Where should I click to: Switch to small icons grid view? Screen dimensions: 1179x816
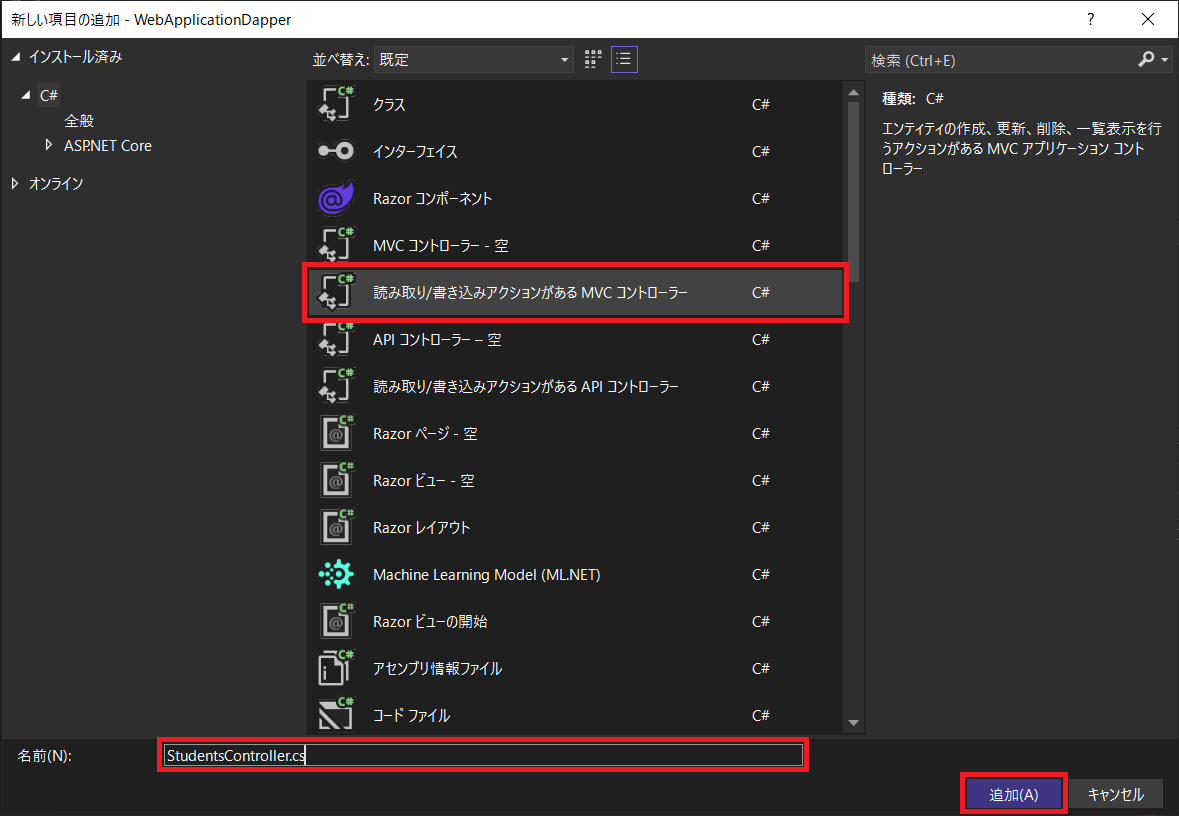592,59
